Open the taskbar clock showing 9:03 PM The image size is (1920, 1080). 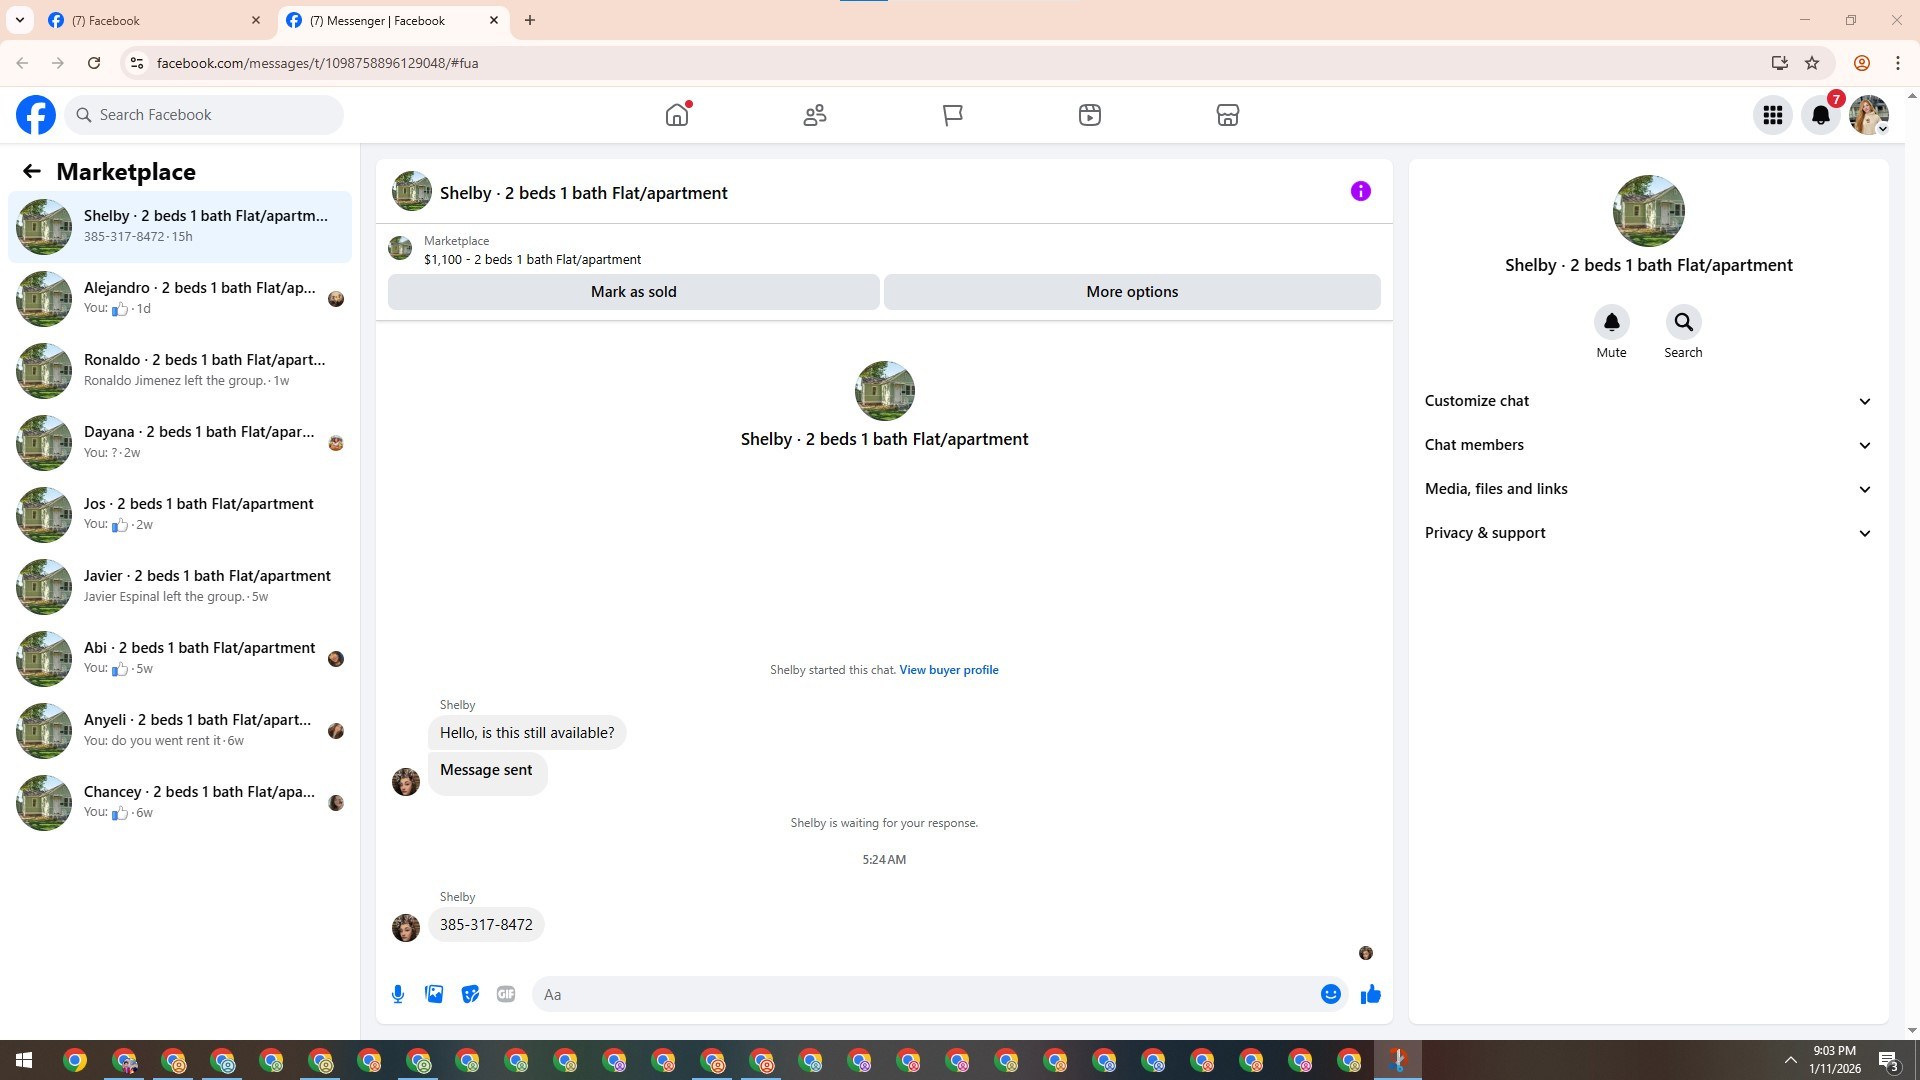click(x=1835, y=1060)
